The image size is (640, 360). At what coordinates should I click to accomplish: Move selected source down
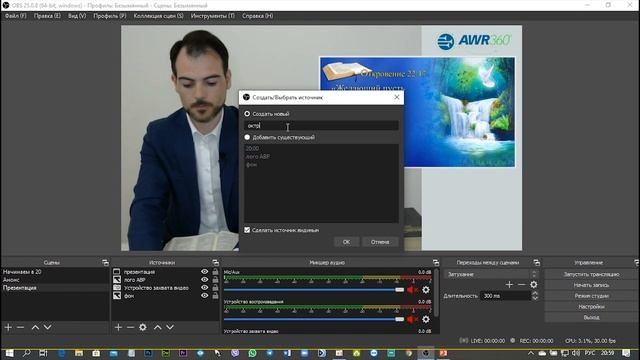pyautogui.click(x=170, y=327)
